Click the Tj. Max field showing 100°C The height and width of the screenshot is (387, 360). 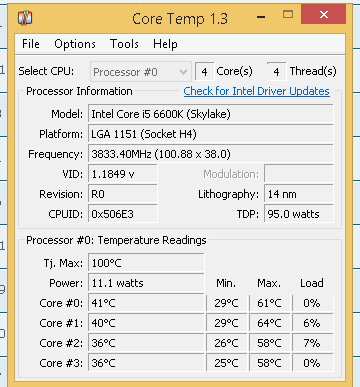(146, 263)
